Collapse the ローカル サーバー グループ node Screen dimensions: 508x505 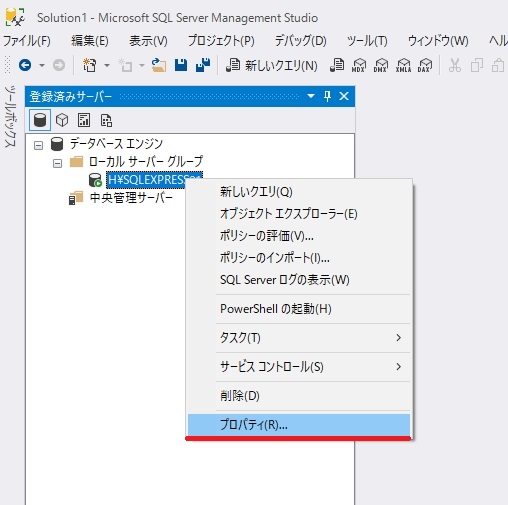pyautogui.click(x=58, y=163)
